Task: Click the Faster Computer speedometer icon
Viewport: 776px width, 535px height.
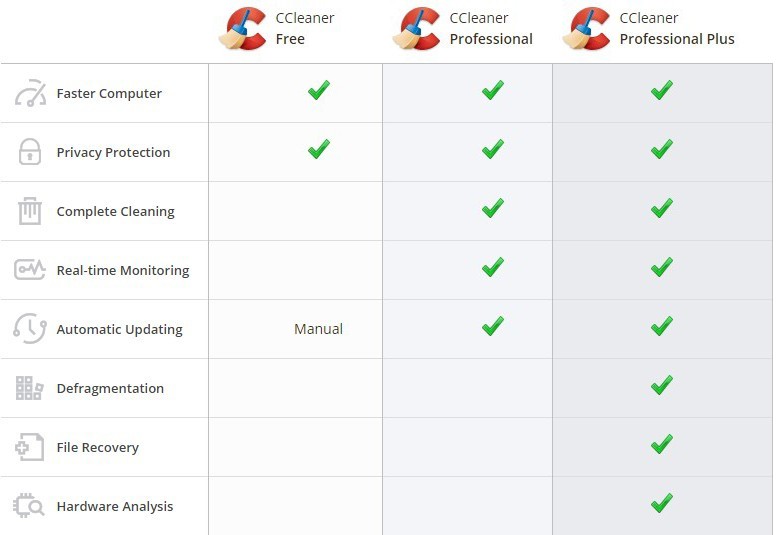Action: (x=30, y=93)
